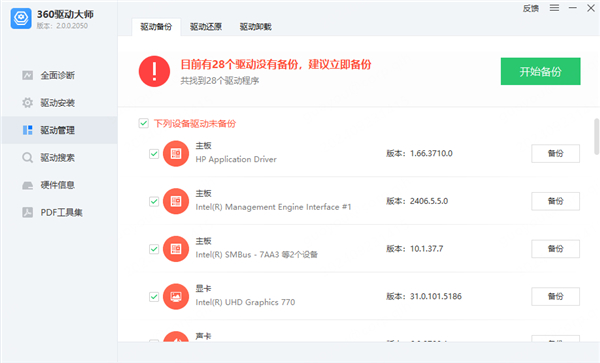This screenshot has width=600, height=363.
Task: Click 备份 for Intel UHD Graphics 770
Action: [555, 296]
